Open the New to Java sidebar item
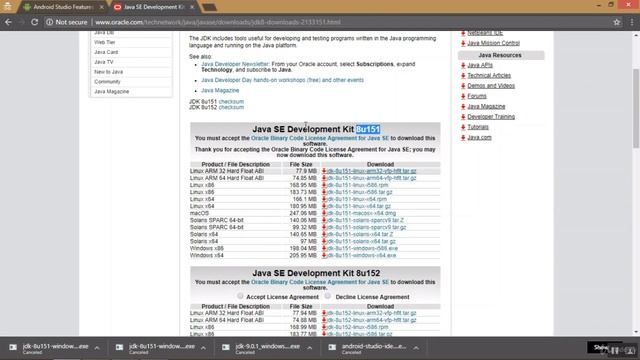The height and width of the screenshot is (360, 640). pos(109,72)
